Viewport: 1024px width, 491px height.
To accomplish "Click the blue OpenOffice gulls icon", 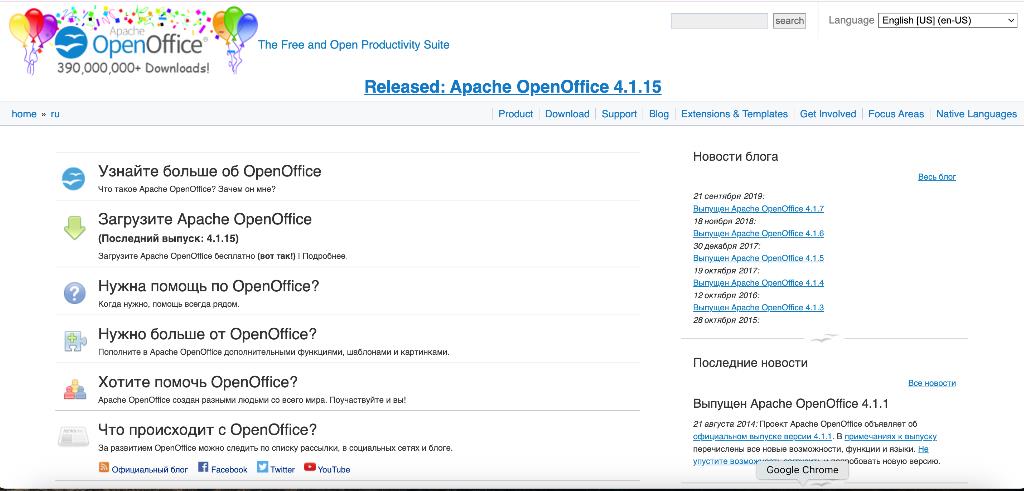I will [73, 178].
